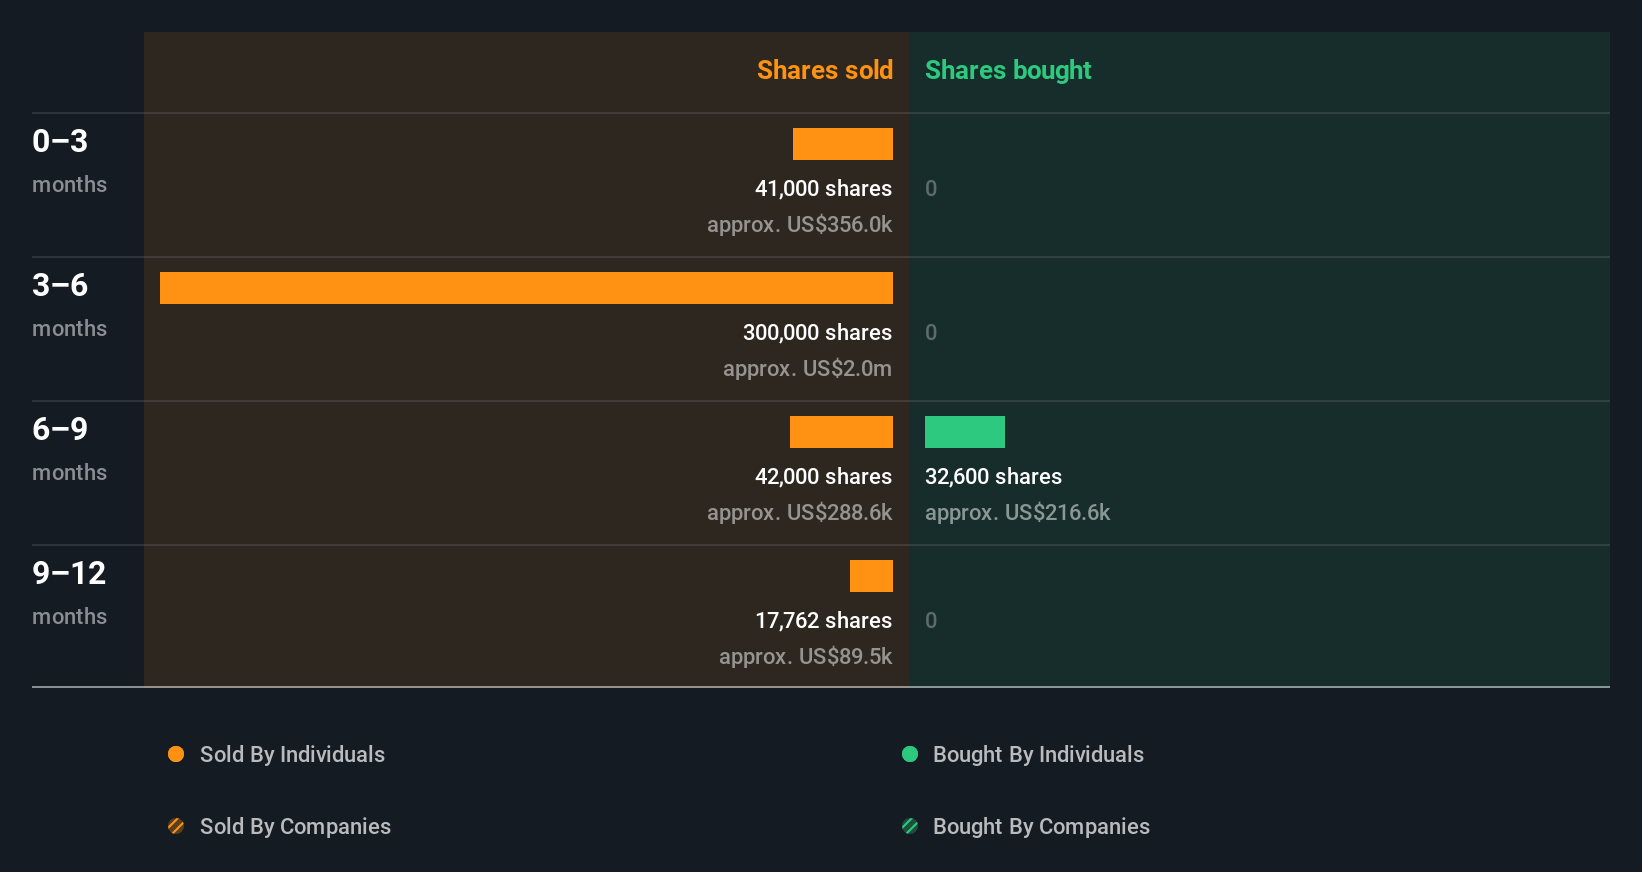Click the bought 0 in the 3–6 months row

pyautogui.click(x=931, y=332)
